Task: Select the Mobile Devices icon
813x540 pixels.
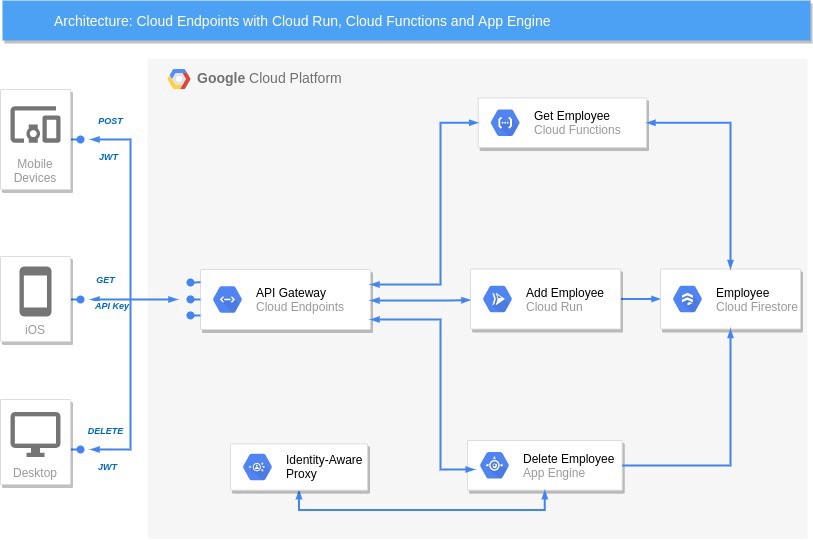Action: (x=35, y=124)
